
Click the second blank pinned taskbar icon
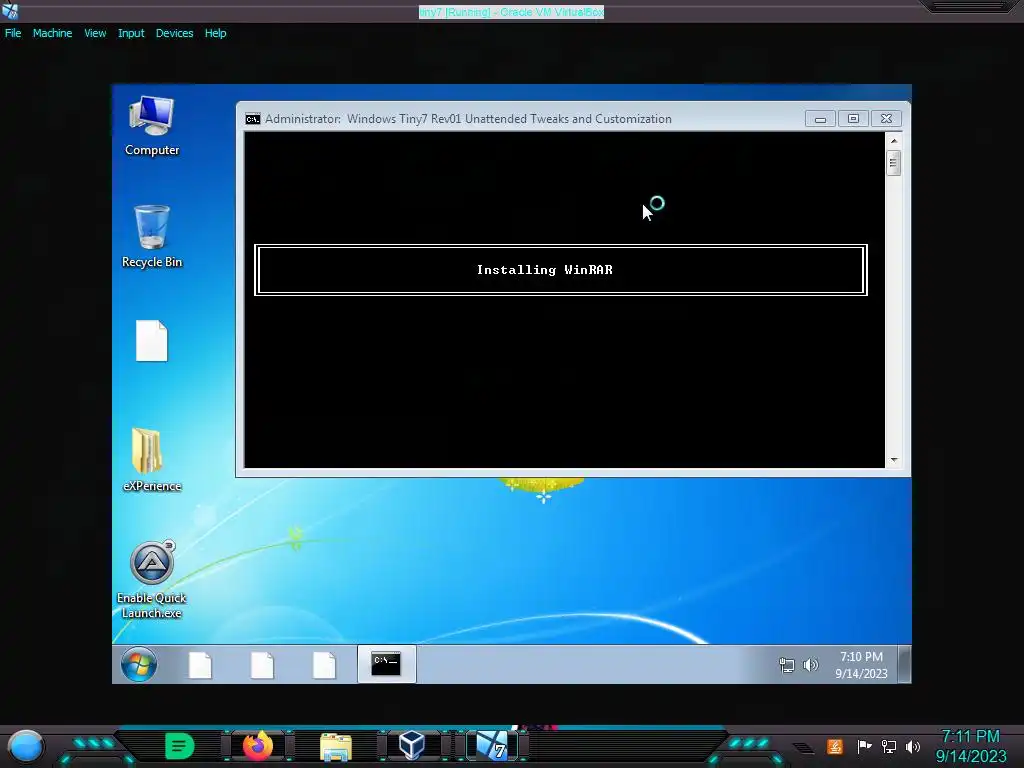pyautogui.click(x=262, y=665)
